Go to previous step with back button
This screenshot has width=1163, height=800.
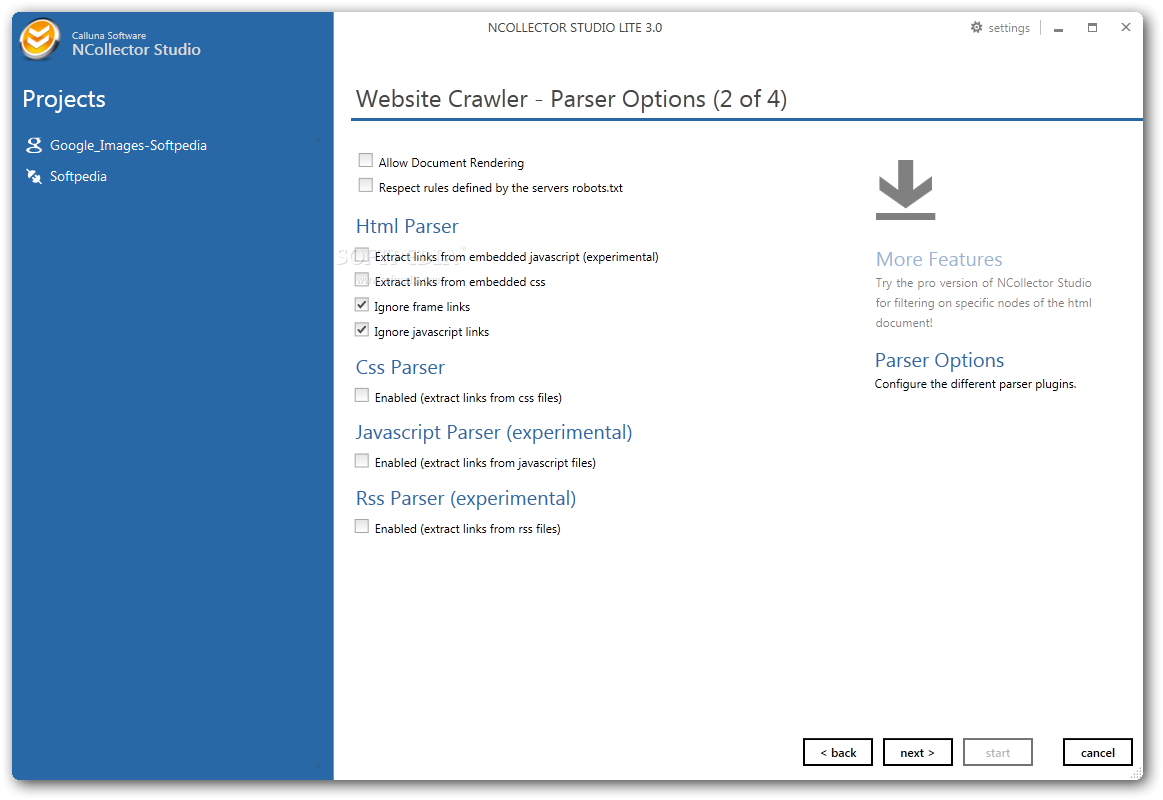tap(838, 752)
